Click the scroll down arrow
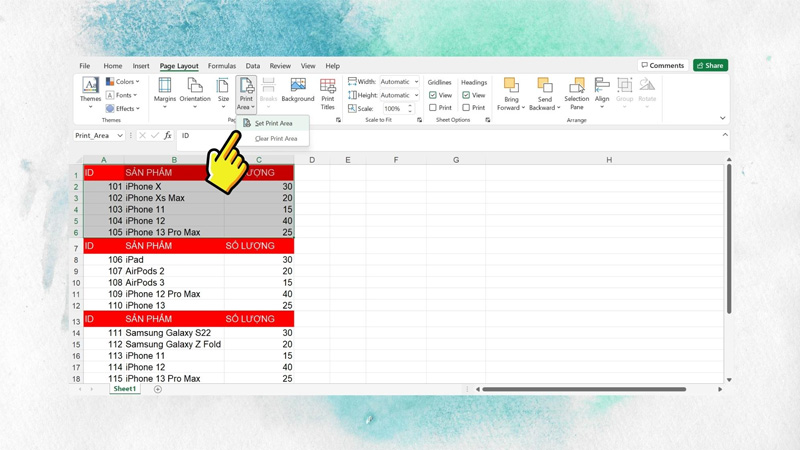 729,380
